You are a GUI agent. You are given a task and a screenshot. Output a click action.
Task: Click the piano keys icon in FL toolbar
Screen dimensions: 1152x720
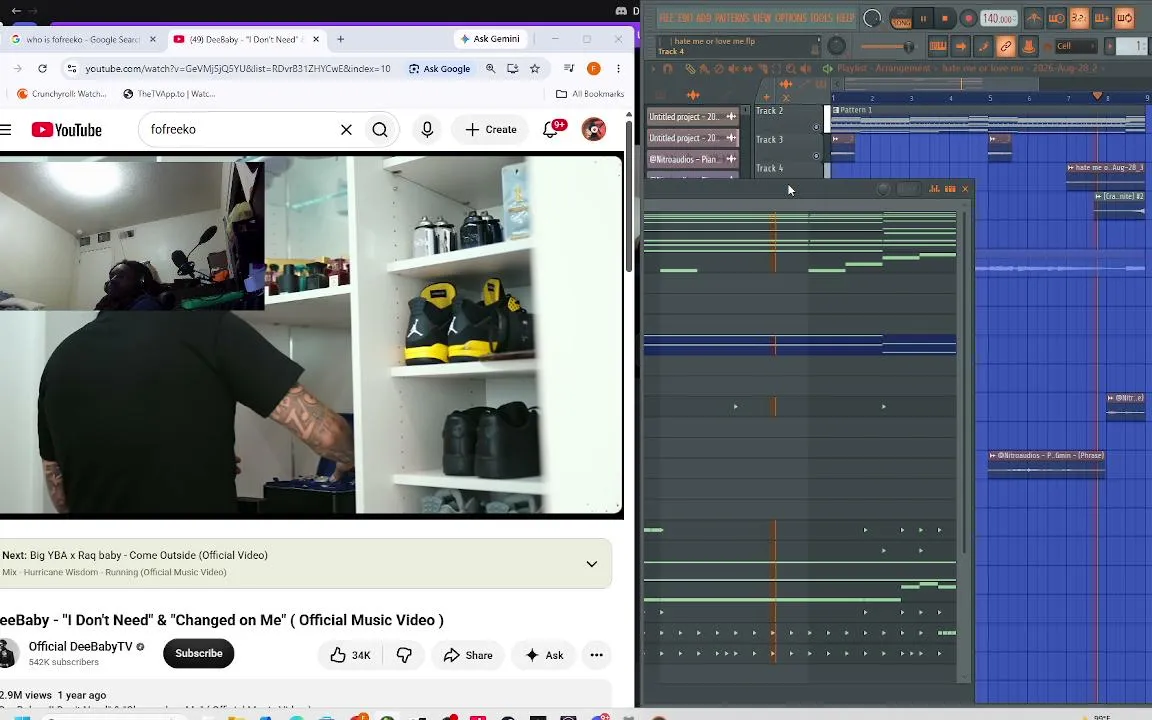point(937,46)
